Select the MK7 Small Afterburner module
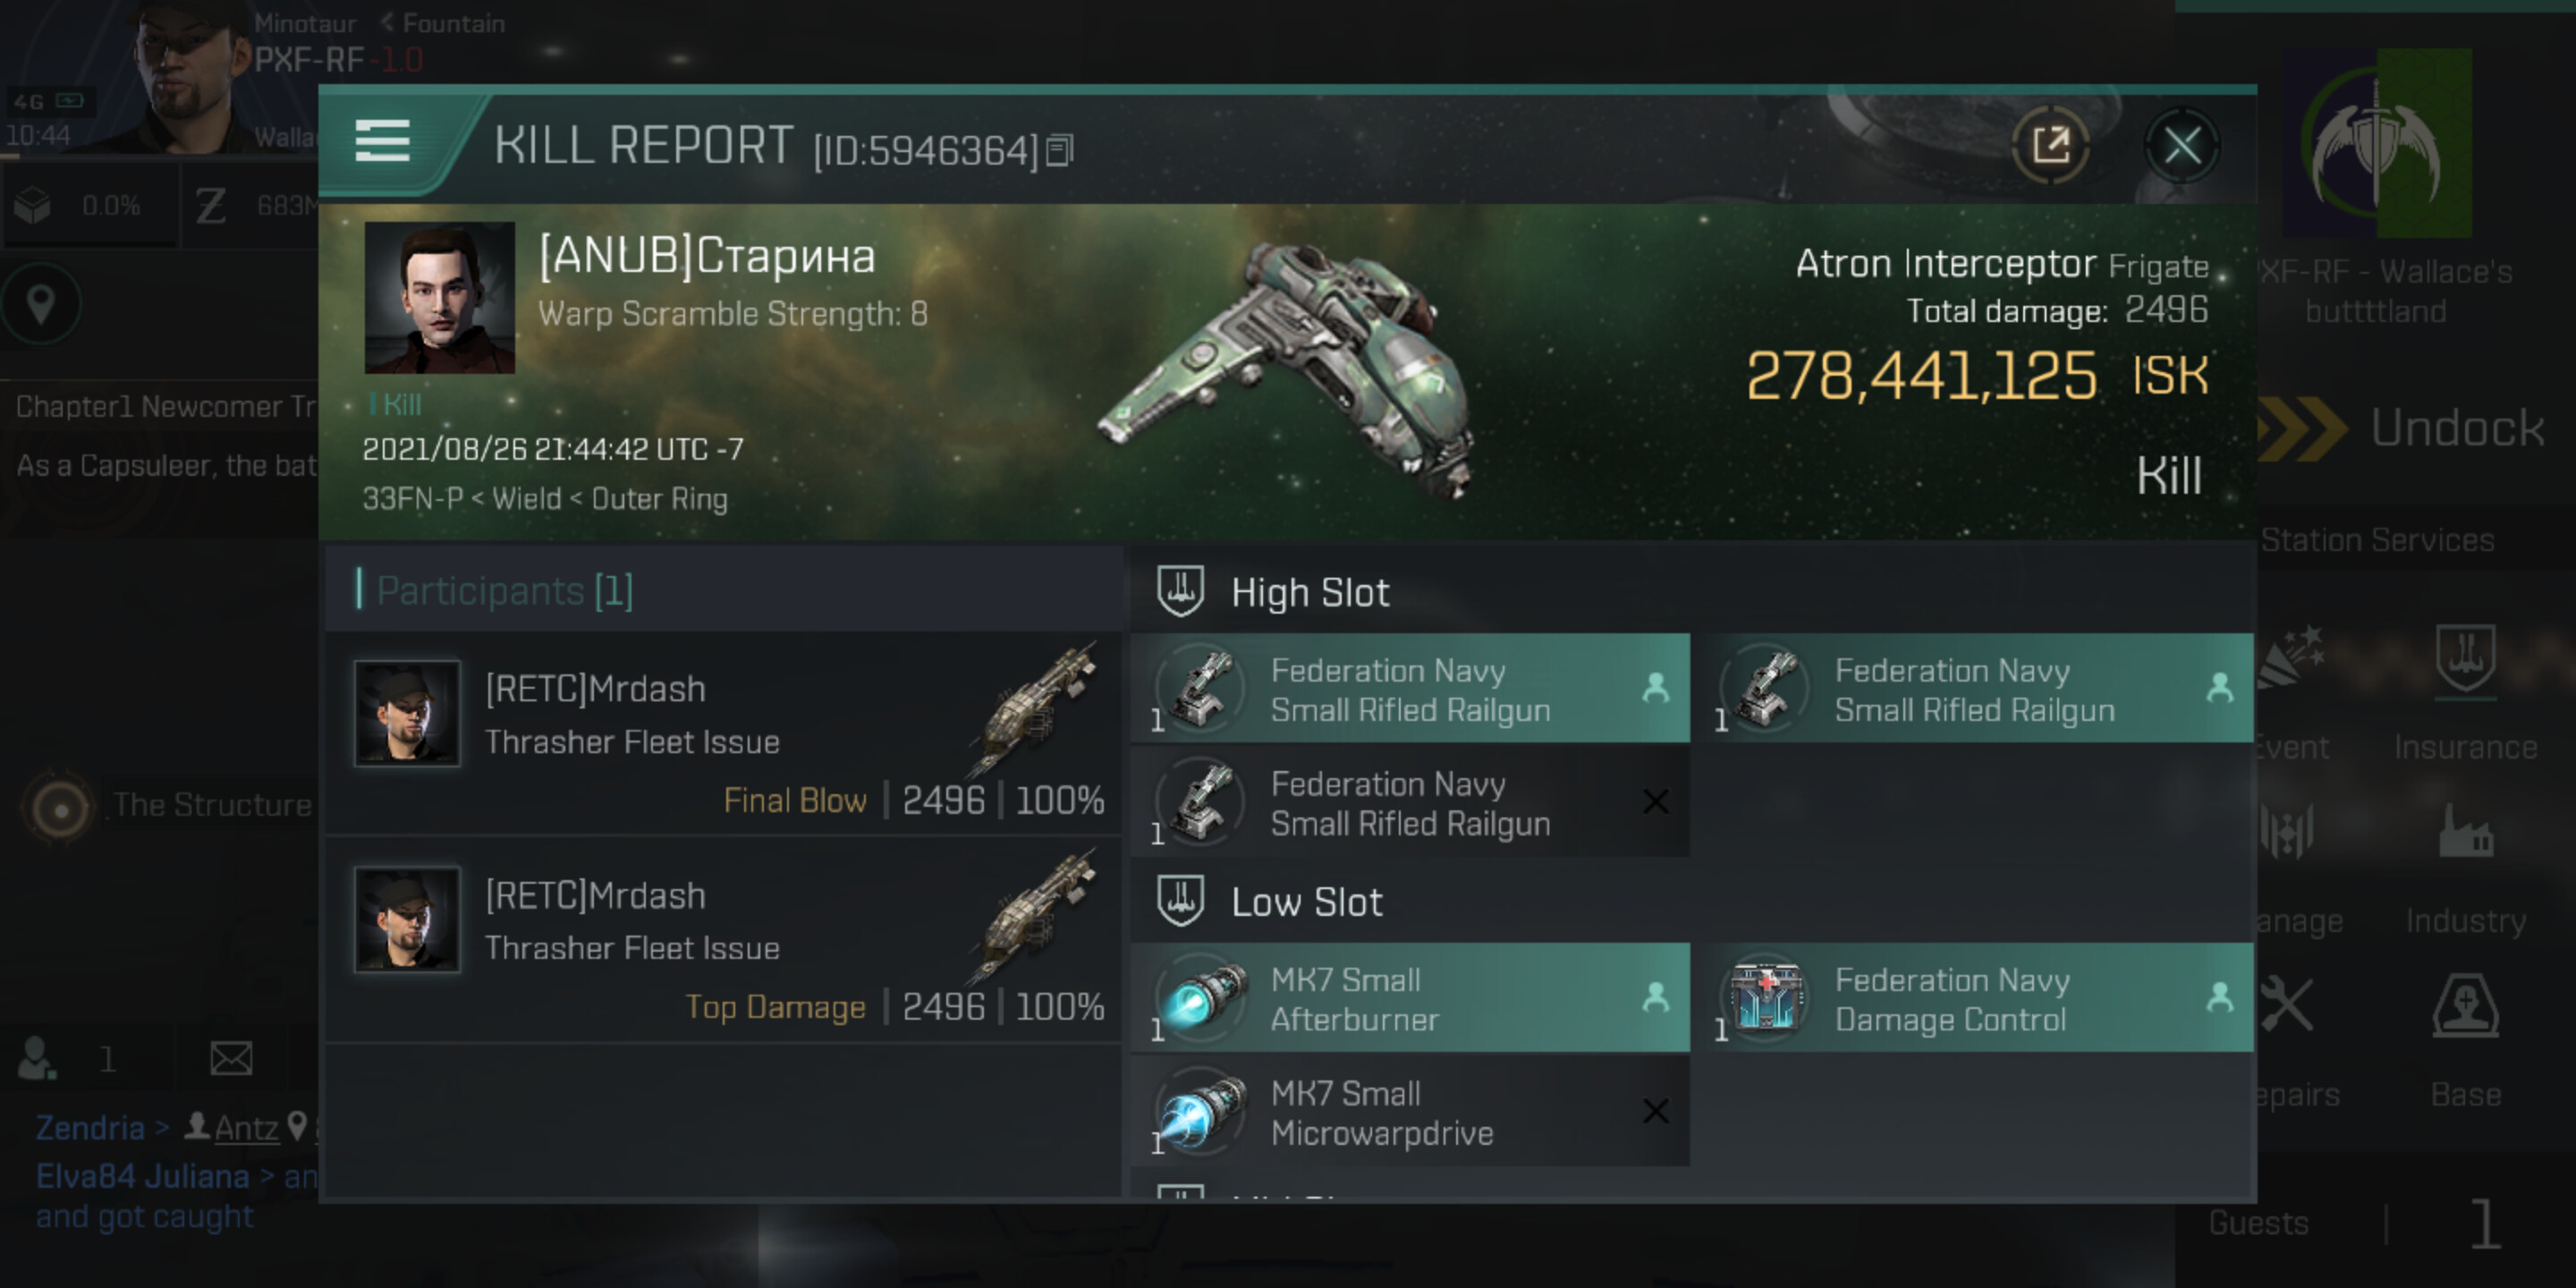The height and width of the screenshot is (1288, 2576). [x=1409, y=998]
